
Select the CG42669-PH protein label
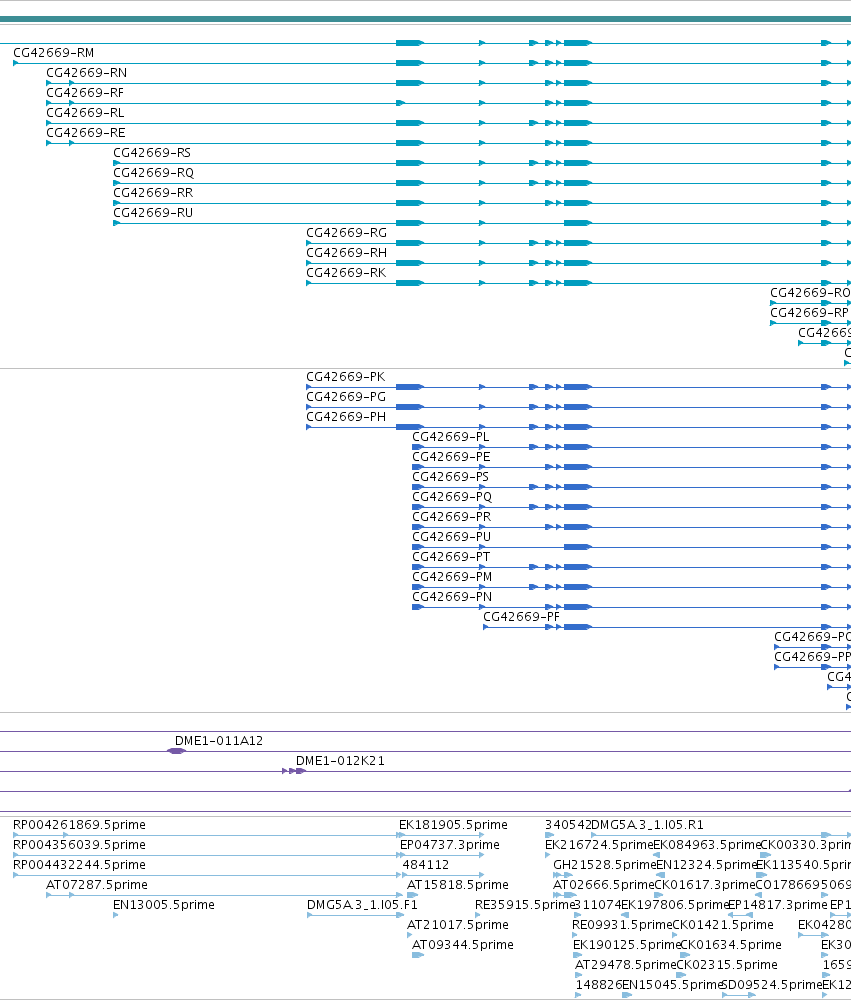pos(346,416)
